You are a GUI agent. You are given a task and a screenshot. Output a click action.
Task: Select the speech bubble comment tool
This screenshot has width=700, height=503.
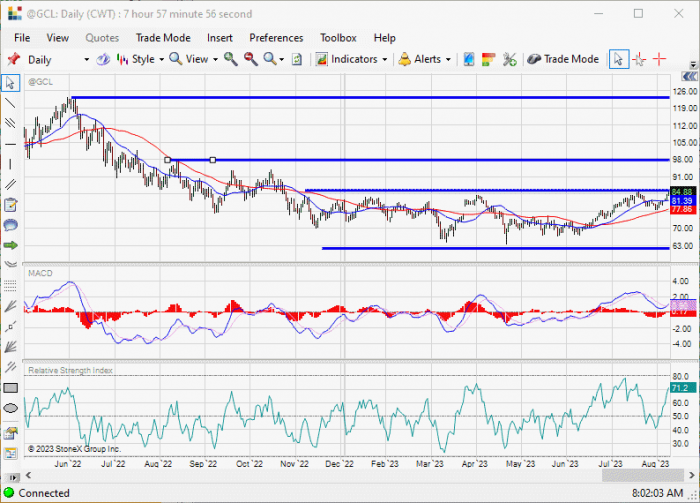pyautogui.click(x=10, y=225)
